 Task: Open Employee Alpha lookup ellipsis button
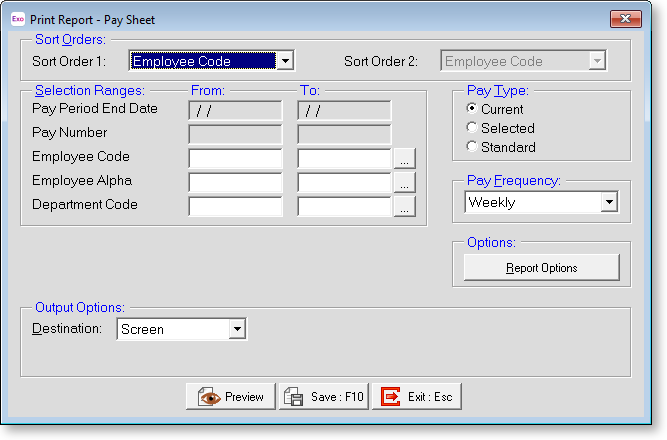click(x=405, y=183)
